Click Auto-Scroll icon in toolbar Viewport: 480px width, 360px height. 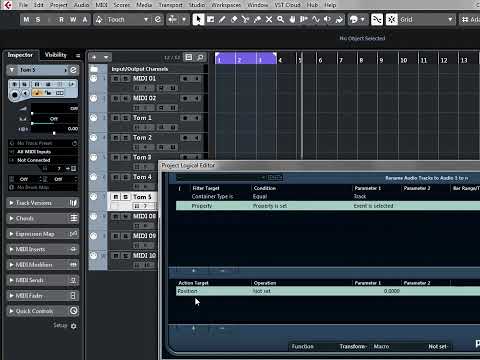pos(172,19)
